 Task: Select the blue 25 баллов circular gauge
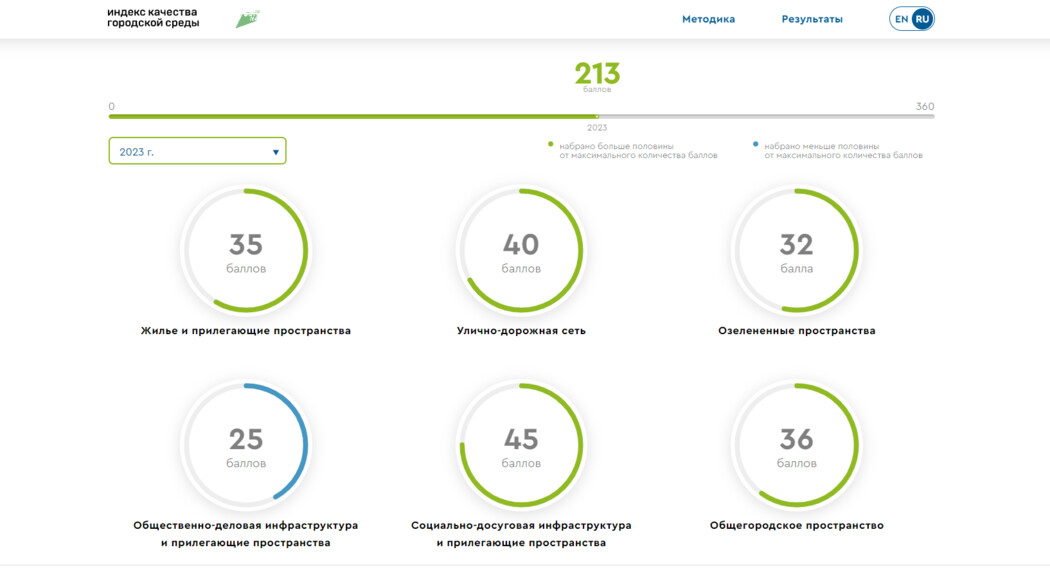pos(246,445)
